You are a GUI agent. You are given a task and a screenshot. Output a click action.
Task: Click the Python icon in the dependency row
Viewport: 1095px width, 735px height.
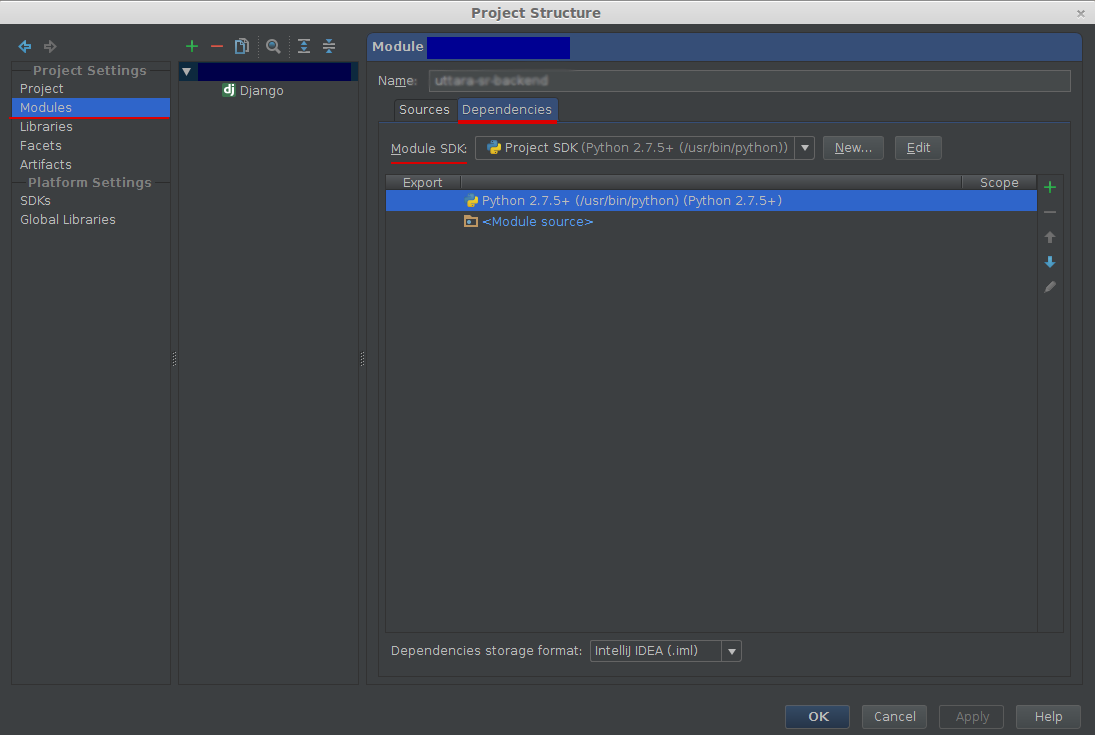click(471, 201)
